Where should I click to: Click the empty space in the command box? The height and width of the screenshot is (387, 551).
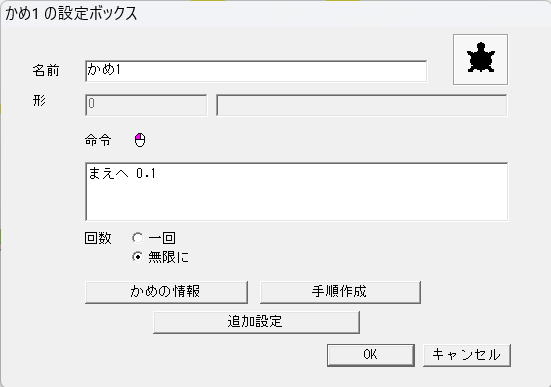(x=296, y=202)
